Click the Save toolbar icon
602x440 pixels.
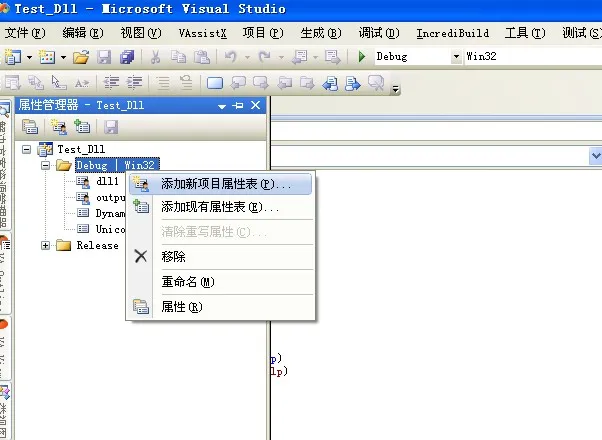104,57
